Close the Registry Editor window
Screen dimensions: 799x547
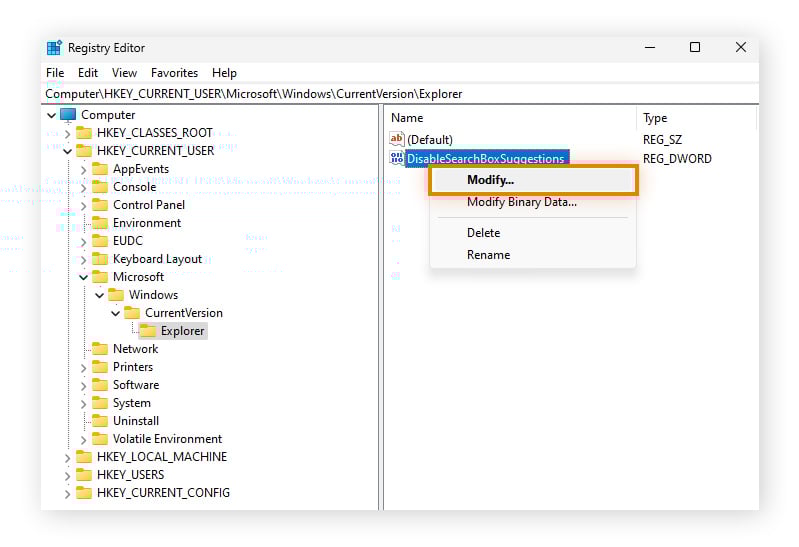tap(740, 47)
